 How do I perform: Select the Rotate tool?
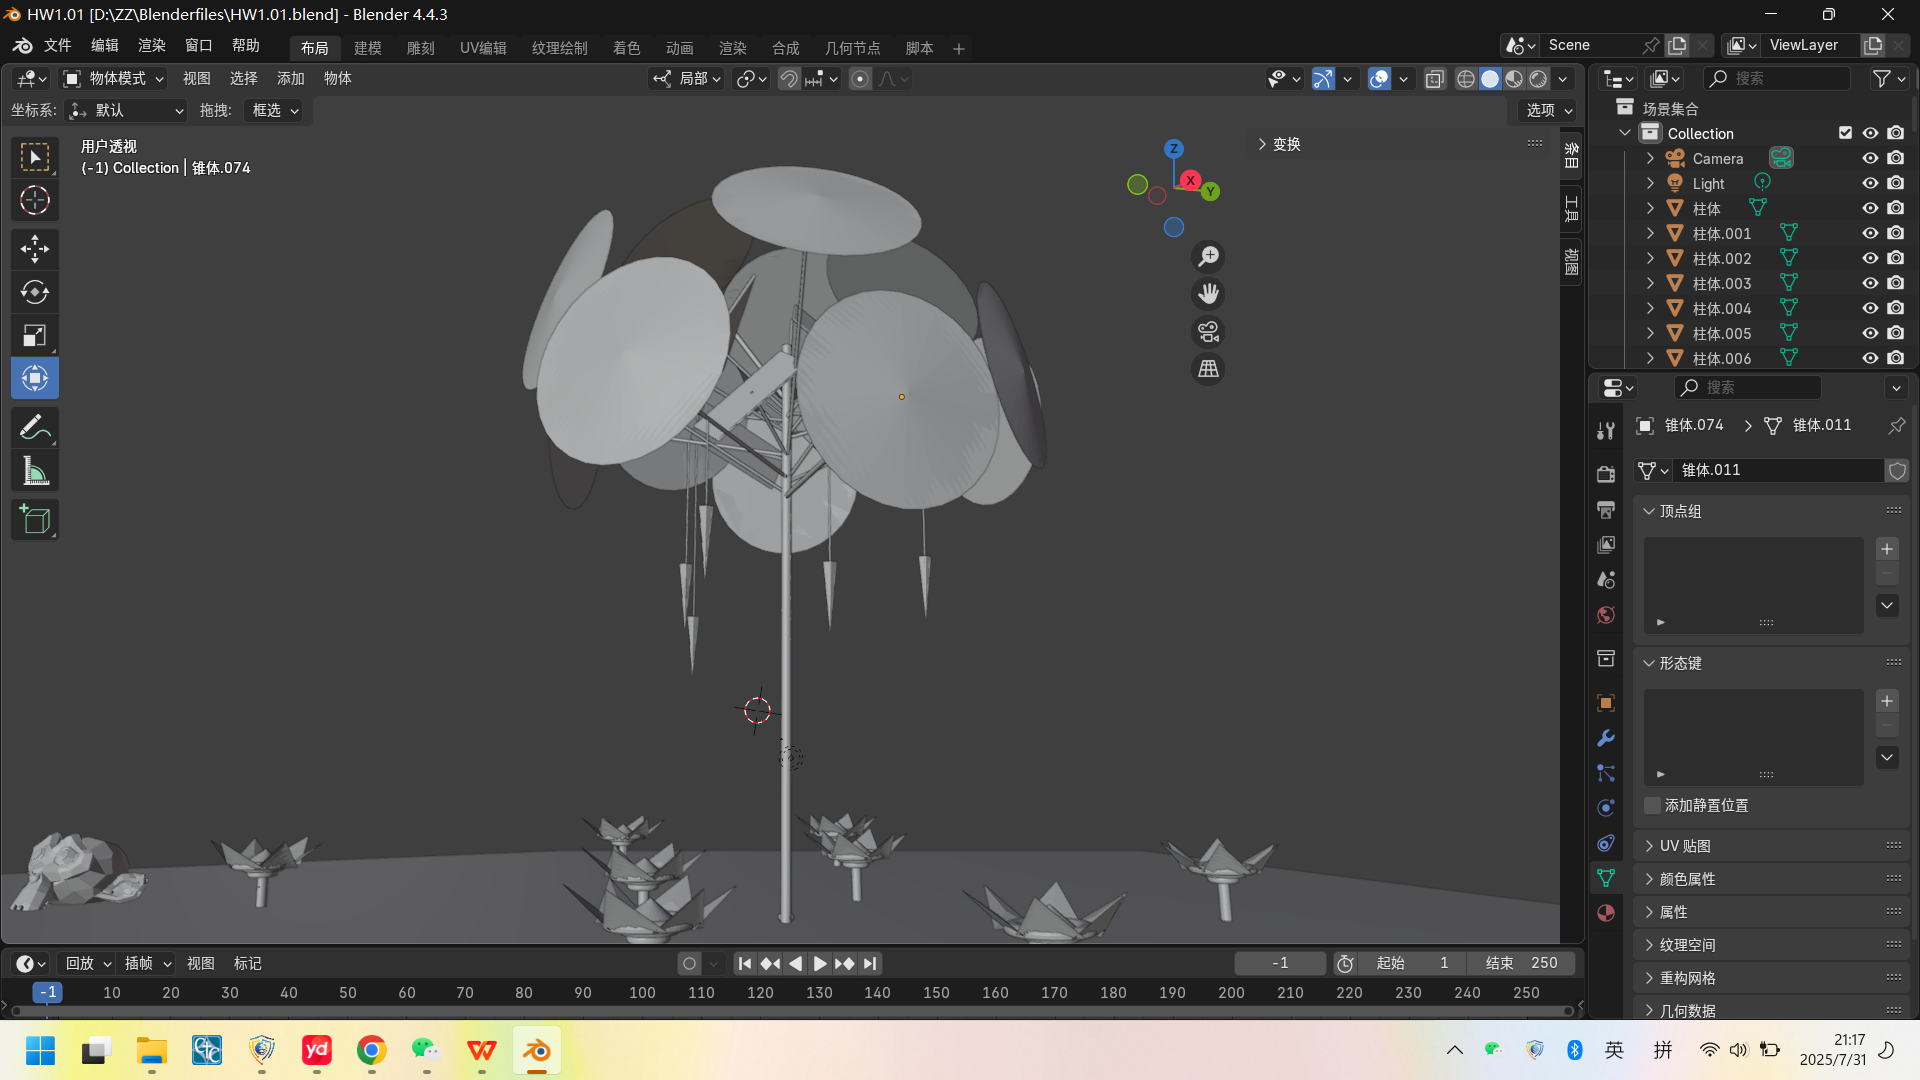35,292
